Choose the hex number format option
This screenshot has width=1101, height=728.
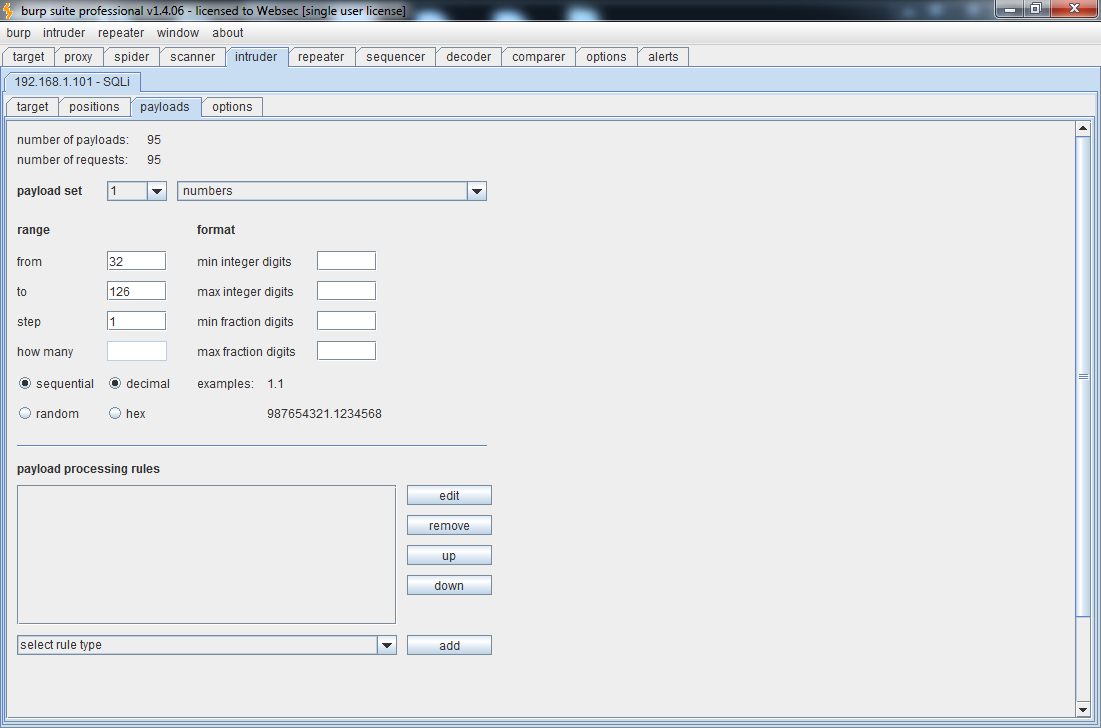tap(115, 414)
